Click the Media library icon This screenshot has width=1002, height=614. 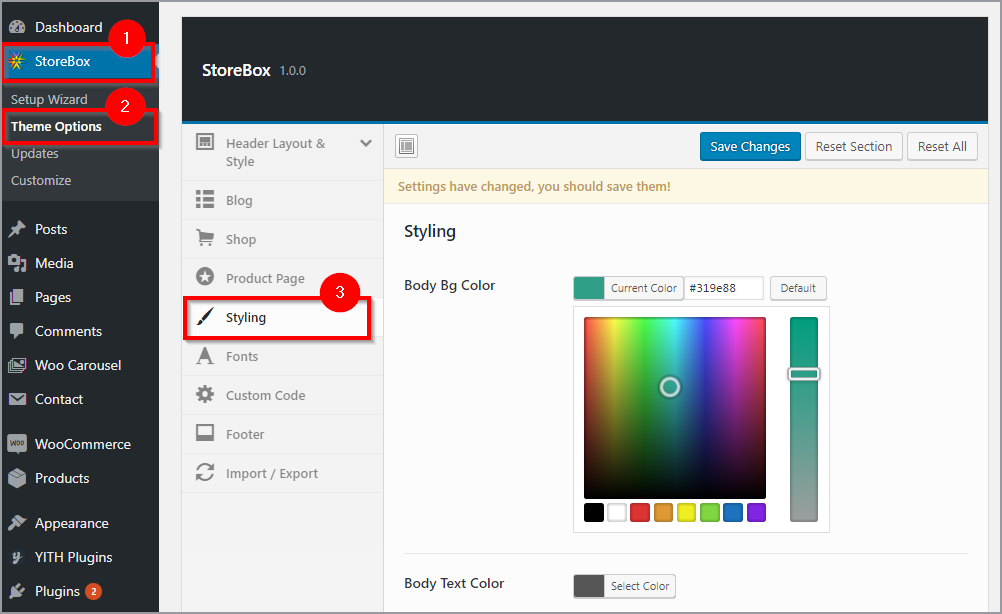coord(17,263)
